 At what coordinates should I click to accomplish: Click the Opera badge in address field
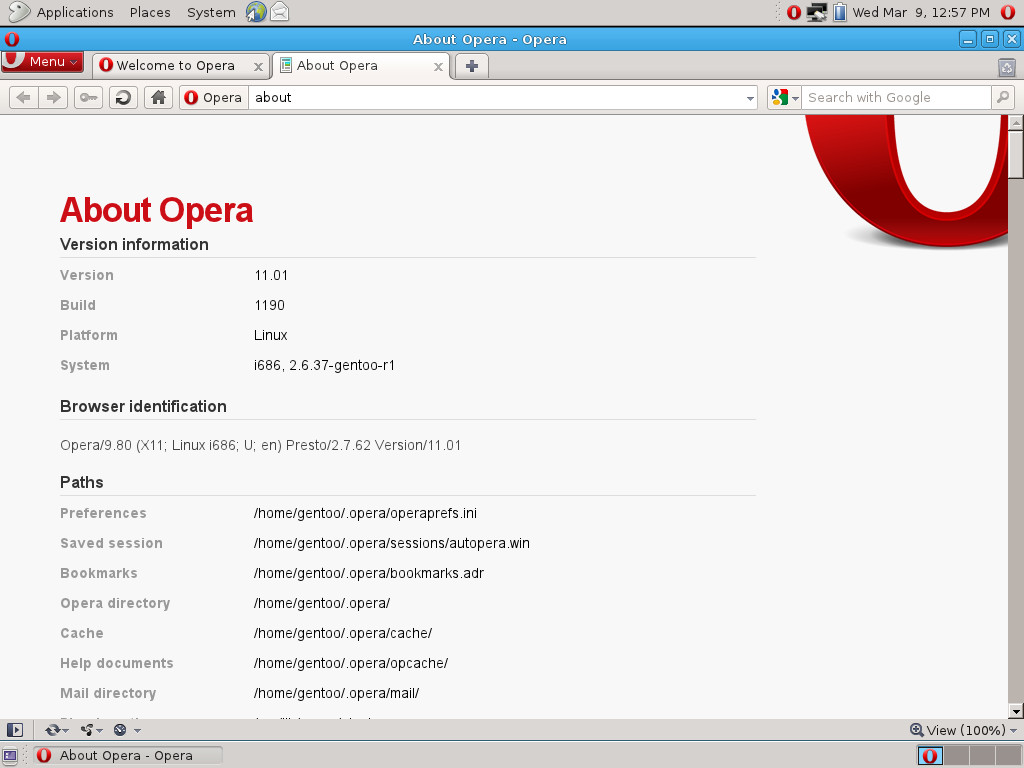coord(212,97)
